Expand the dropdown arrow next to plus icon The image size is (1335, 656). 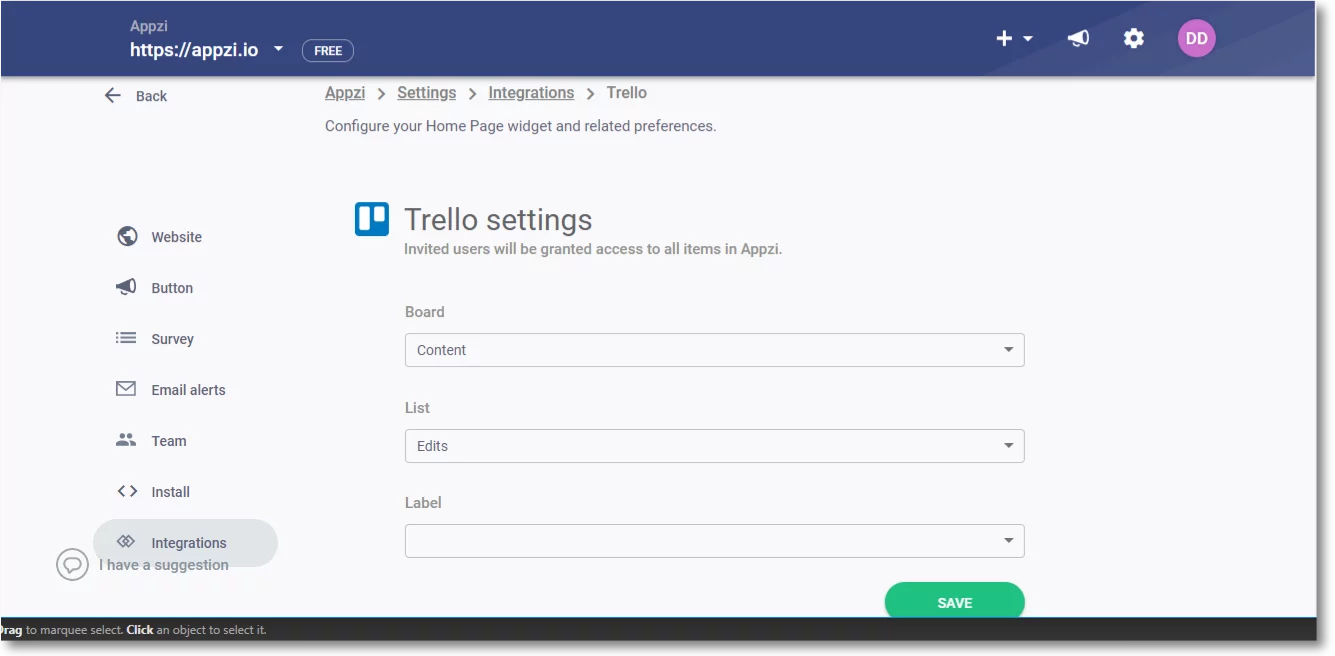[x=1028, y=39]
